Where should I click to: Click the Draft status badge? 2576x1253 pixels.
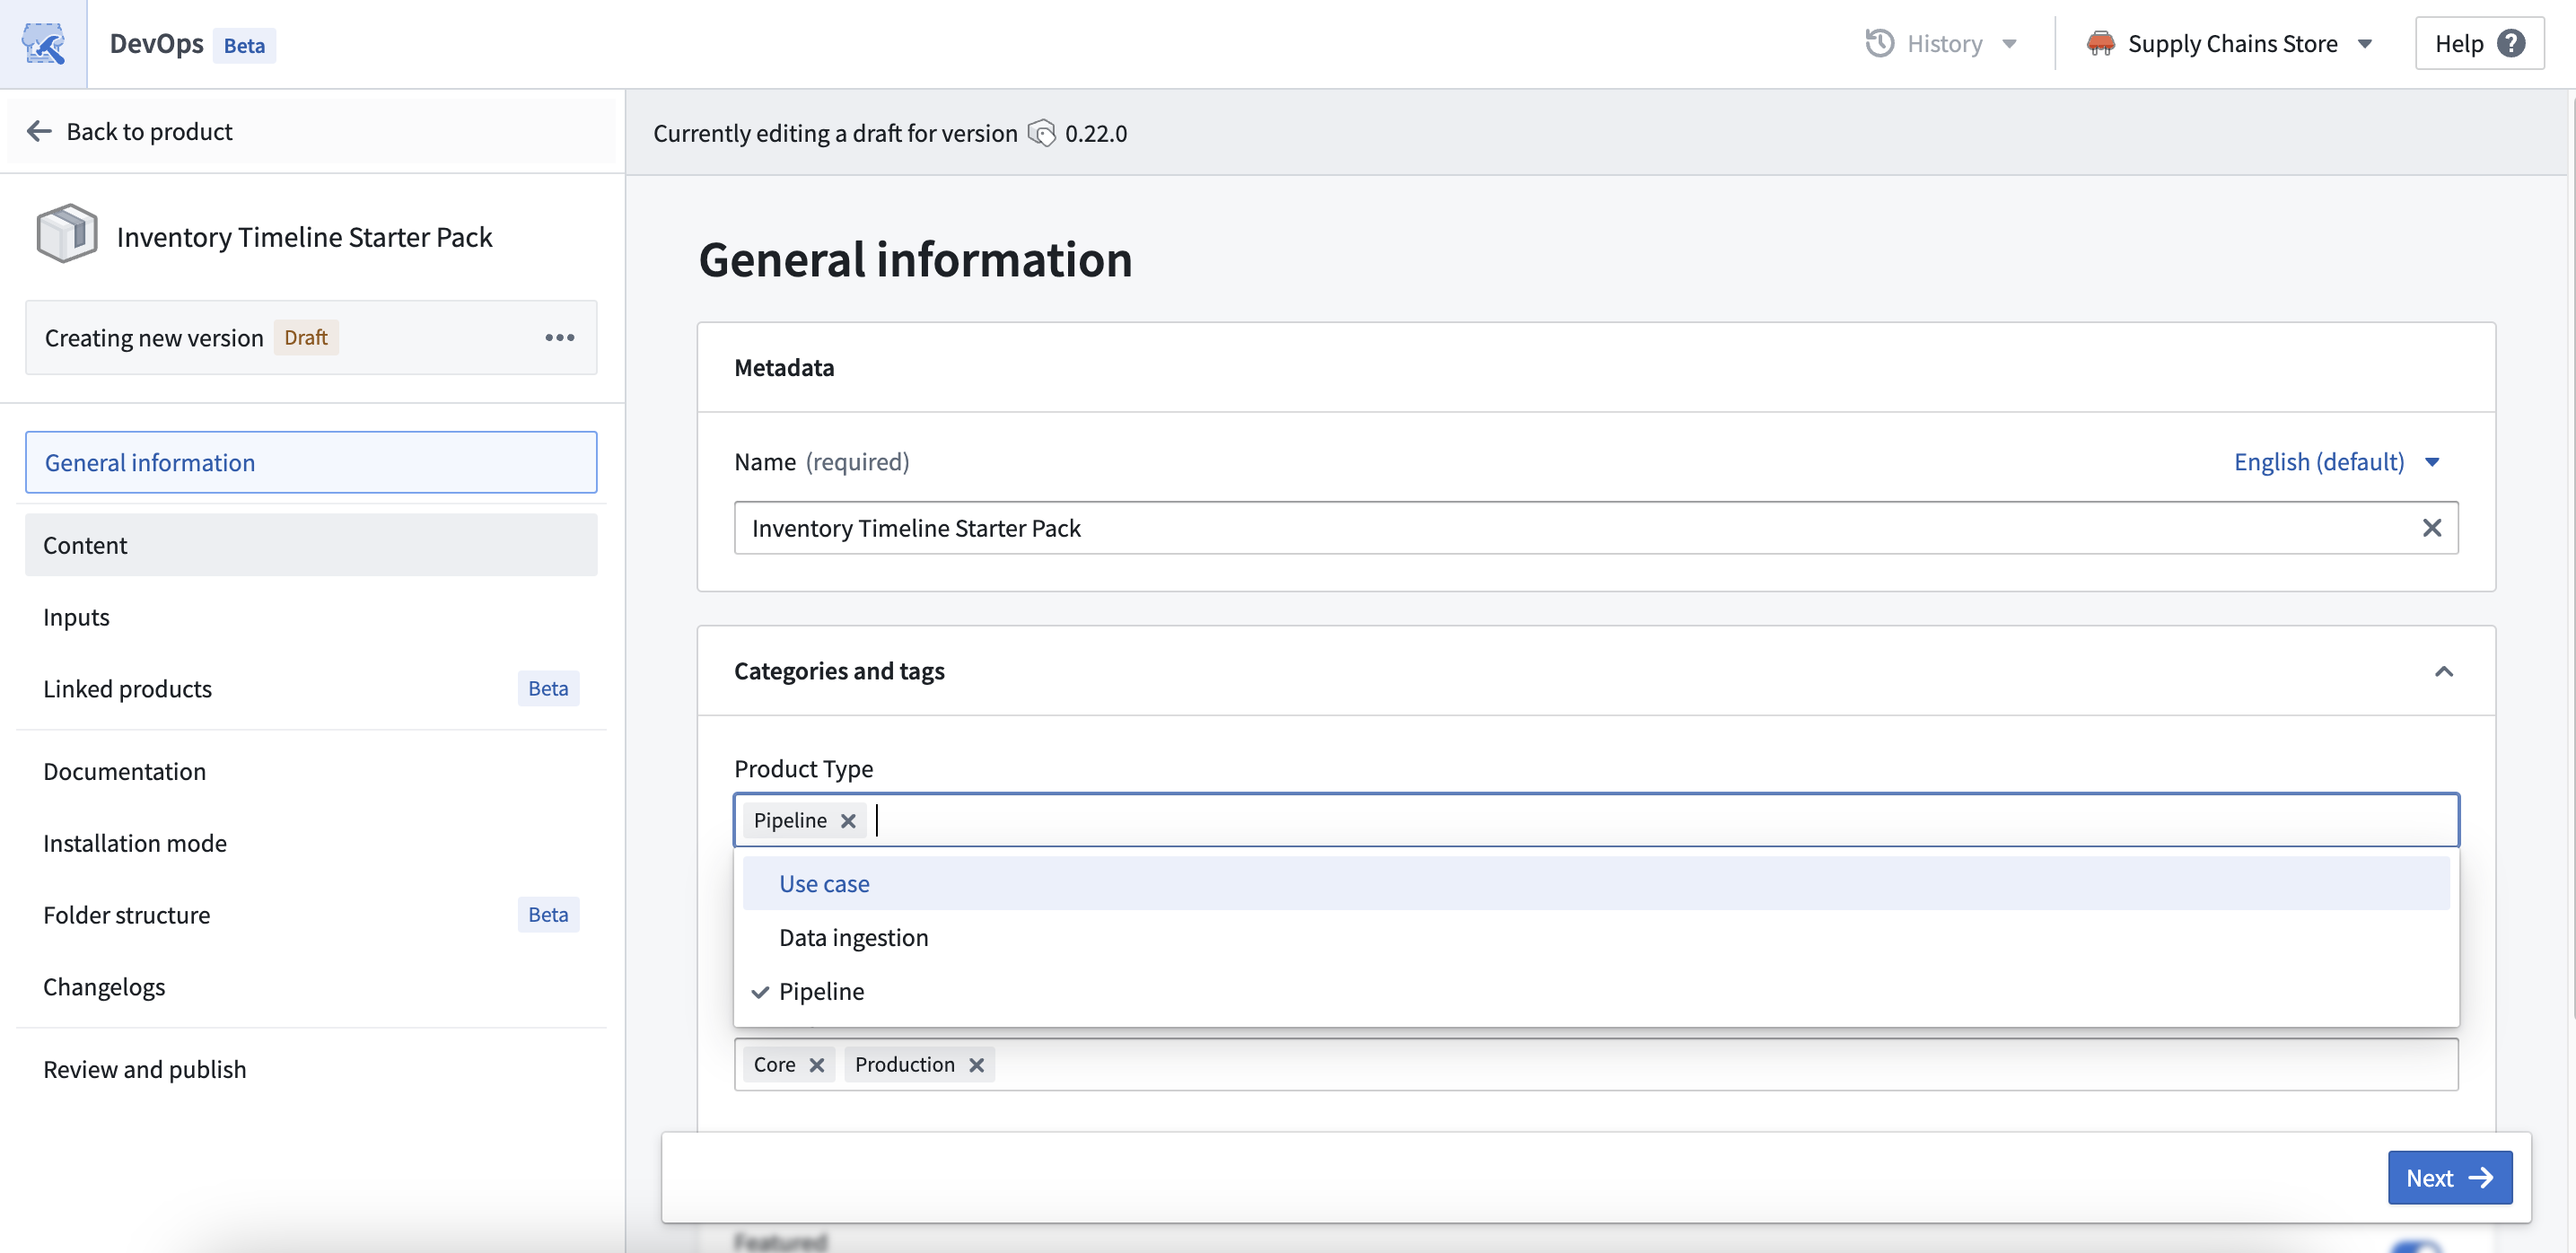(x=306, y=338)
